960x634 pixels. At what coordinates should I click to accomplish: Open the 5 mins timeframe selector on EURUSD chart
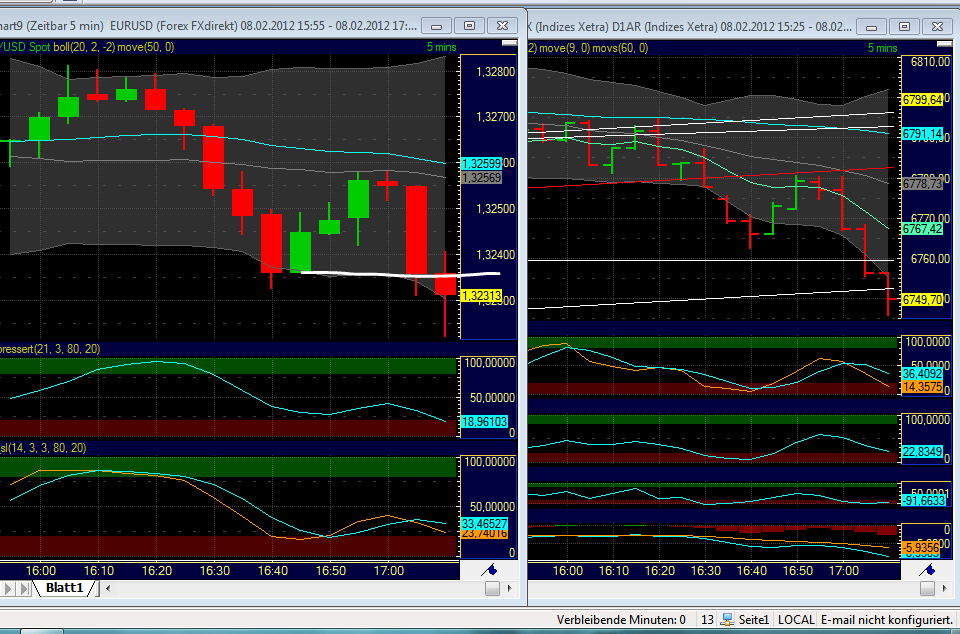pos(441,46)
